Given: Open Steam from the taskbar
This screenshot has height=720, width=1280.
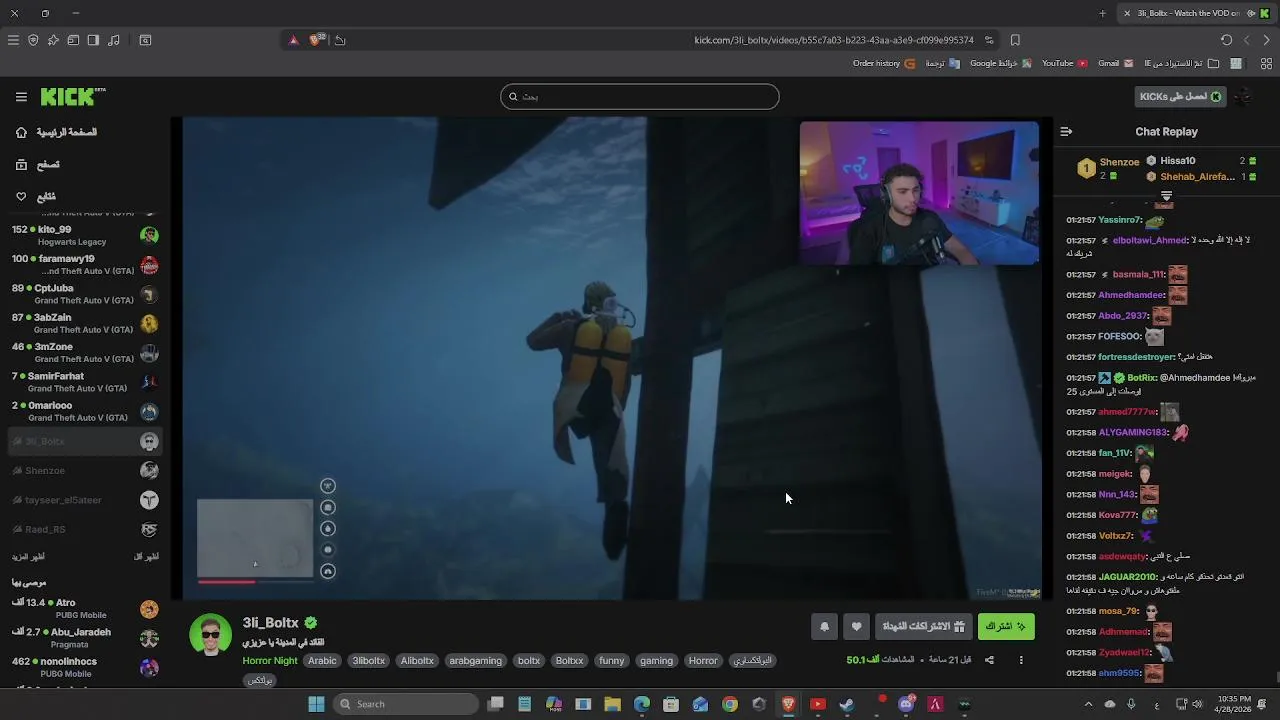Looking at the screenshot, I should (847, 704).
